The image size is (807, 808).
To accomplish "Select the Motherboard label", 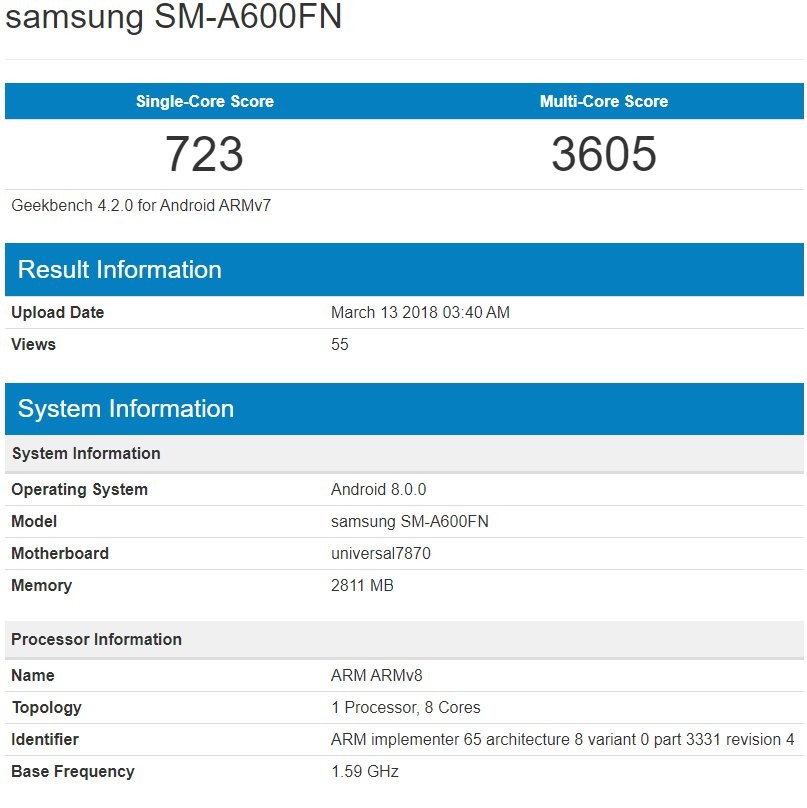I will pos(60,553).
